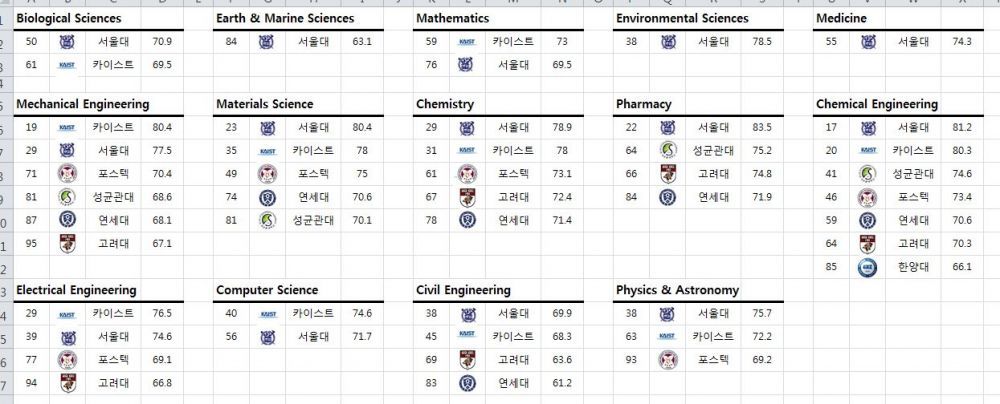The height and width of the screenshot is (404, 1000).
Task: Select 성균관대 cell in Mechanical Engineering
Action: coord(113,197)
